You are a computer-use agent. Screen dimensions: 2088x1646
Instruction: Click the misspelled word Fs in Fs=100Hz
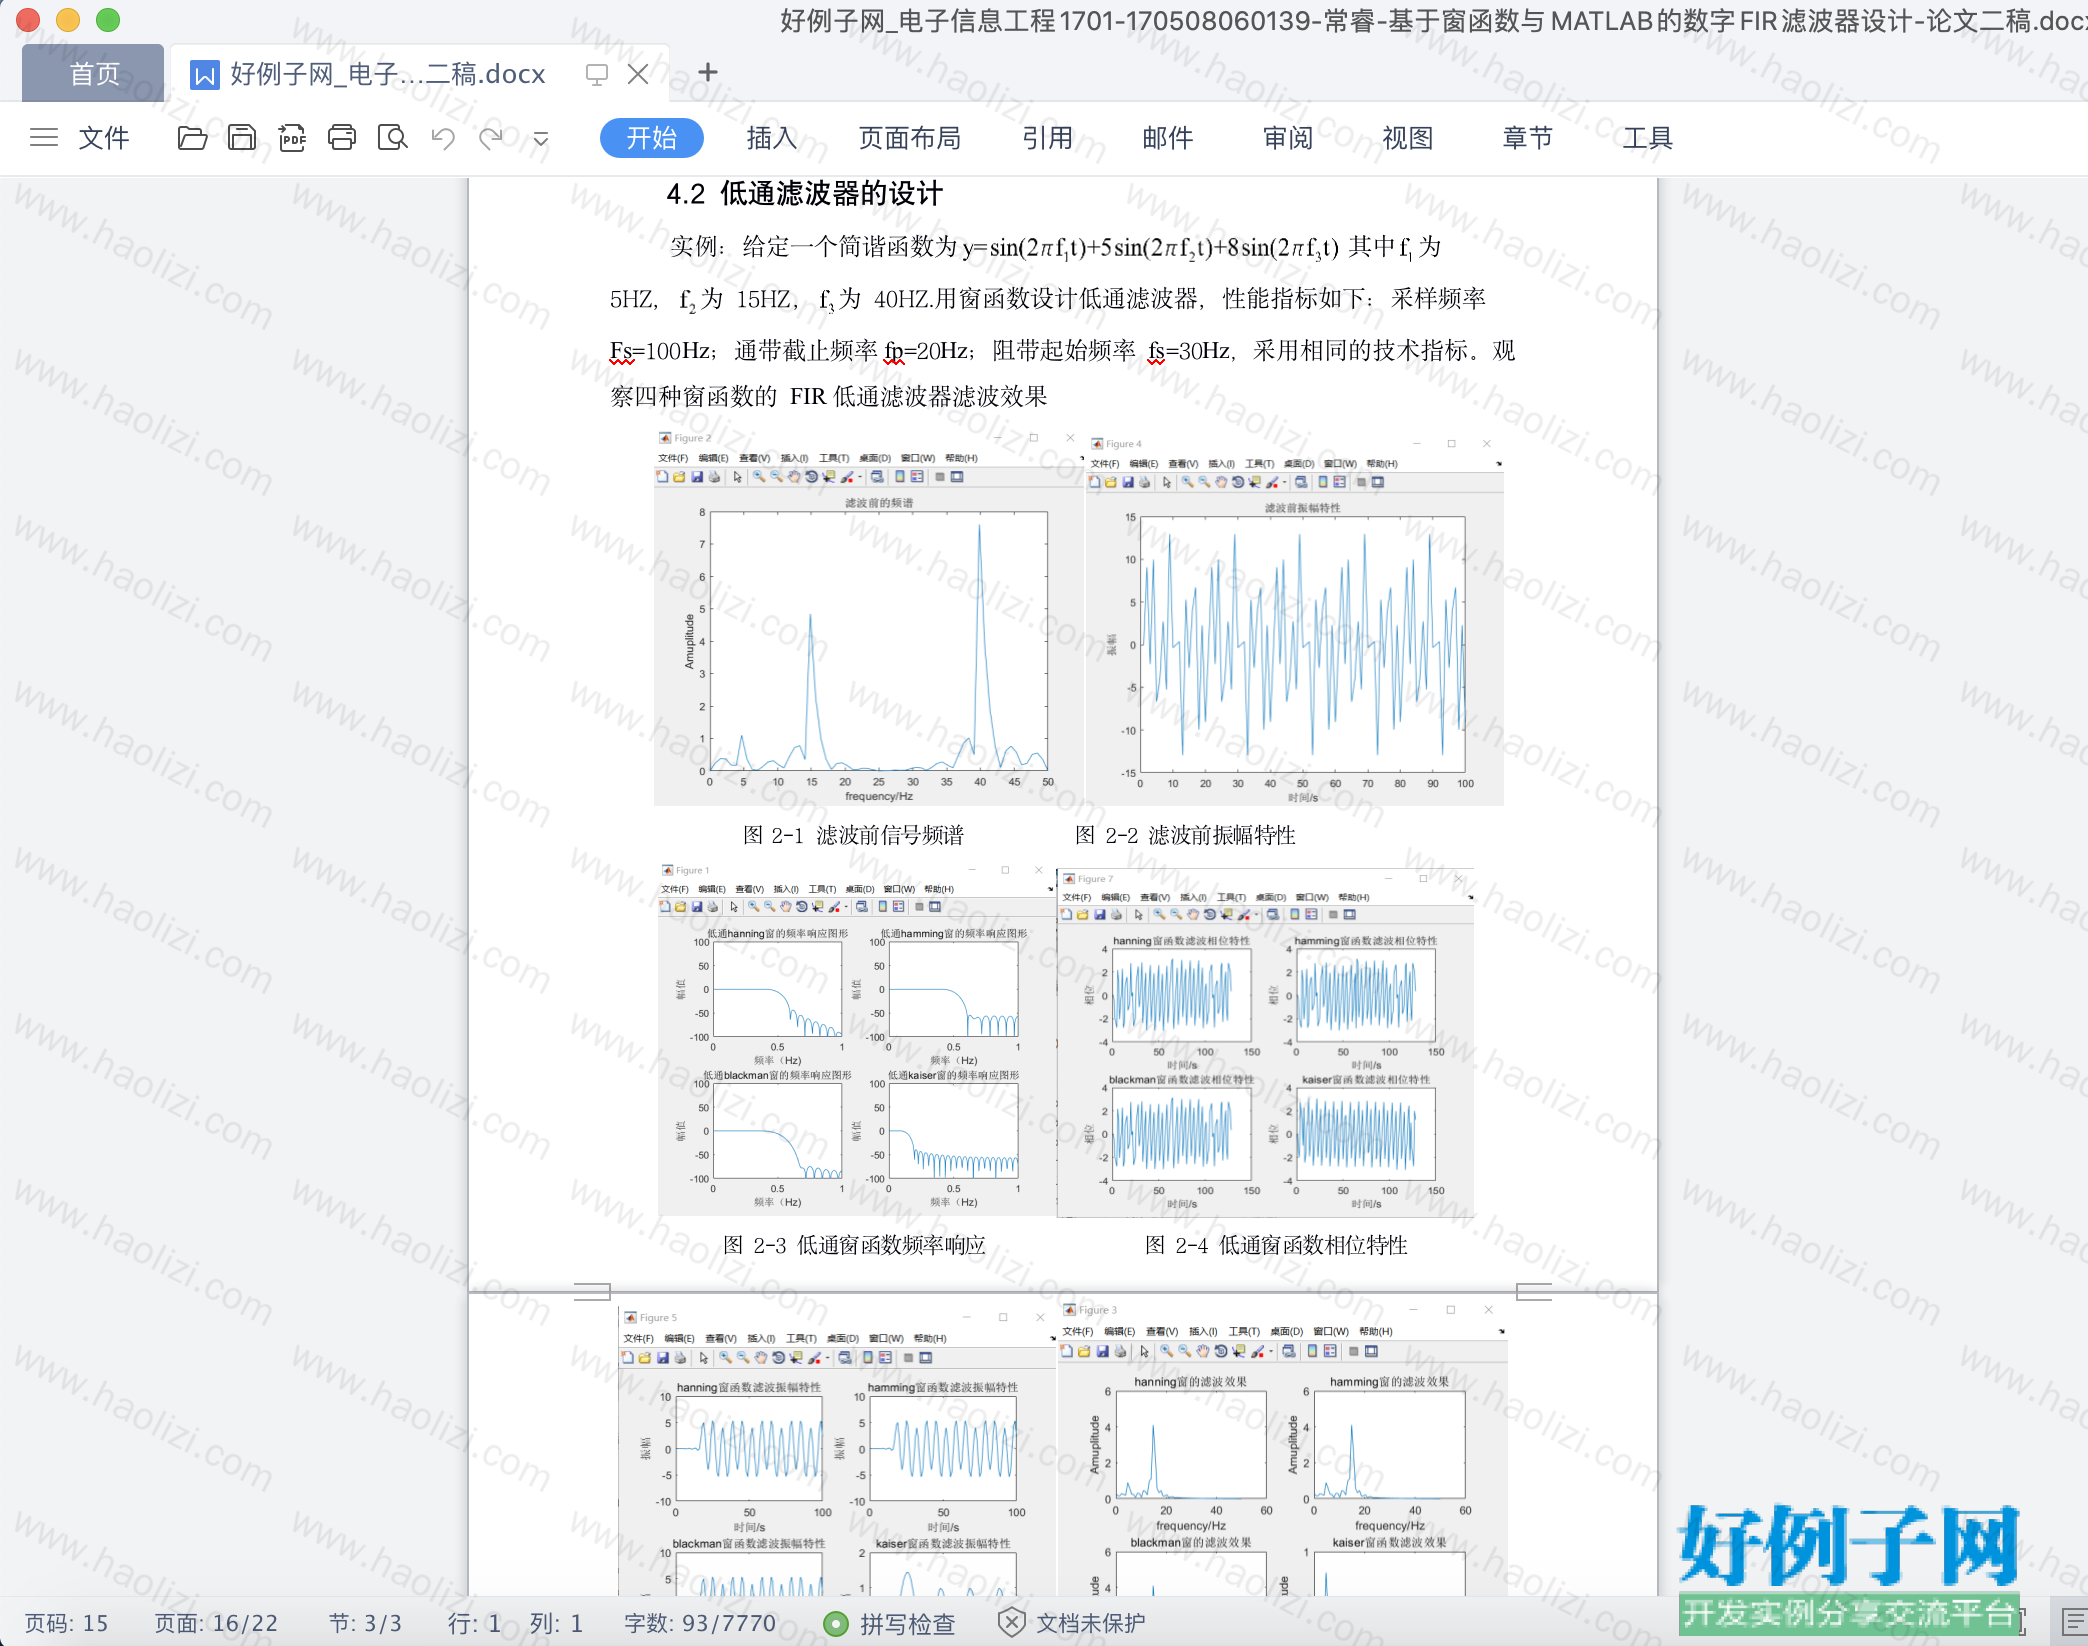tap(621, 351)
